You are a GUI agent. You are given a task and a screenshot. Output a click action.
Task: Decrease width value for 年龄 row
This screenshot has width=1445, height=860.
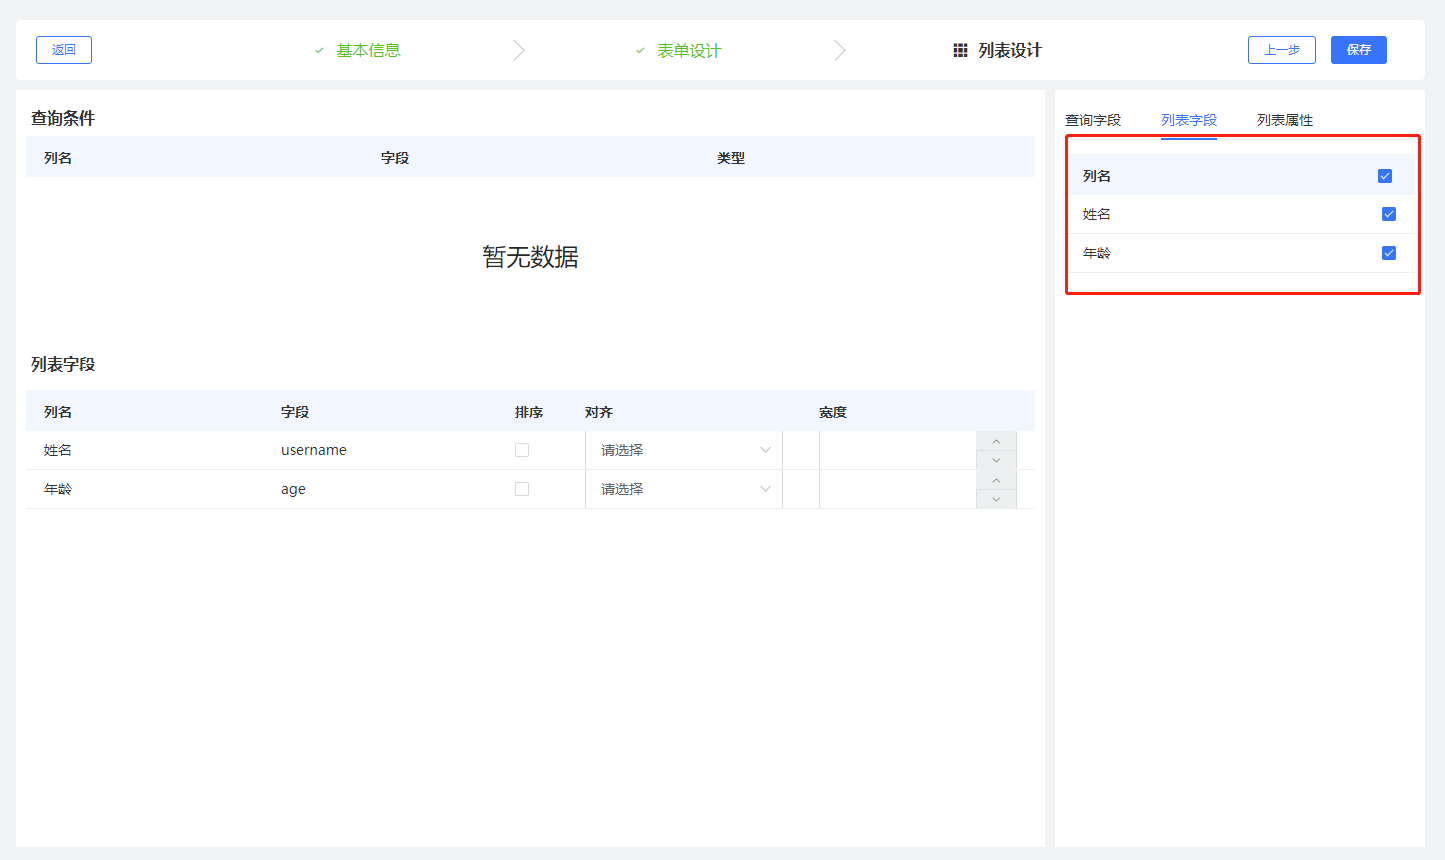996,498
